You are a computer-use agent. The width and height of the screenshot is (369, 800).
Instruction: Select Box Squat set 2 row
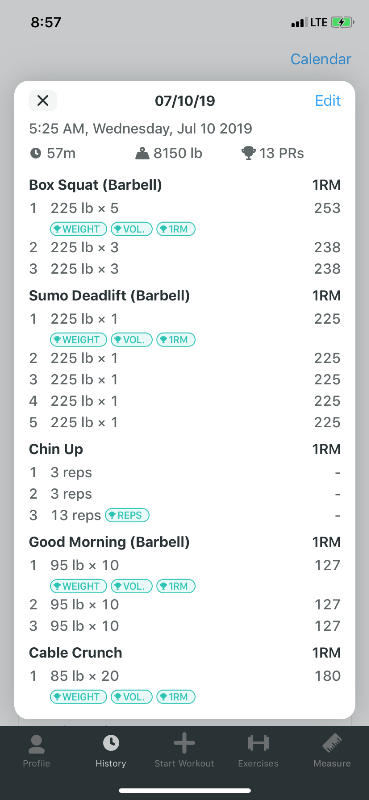point(184,247)
